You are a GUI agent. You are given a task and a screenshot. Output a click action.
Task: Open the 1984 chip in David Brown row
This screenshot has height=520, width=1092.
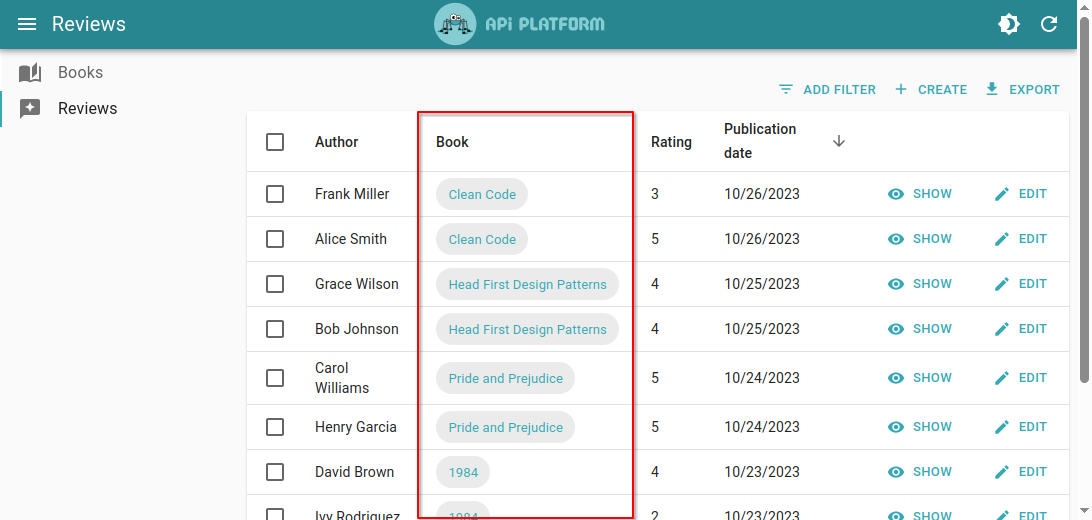[463, 472]
